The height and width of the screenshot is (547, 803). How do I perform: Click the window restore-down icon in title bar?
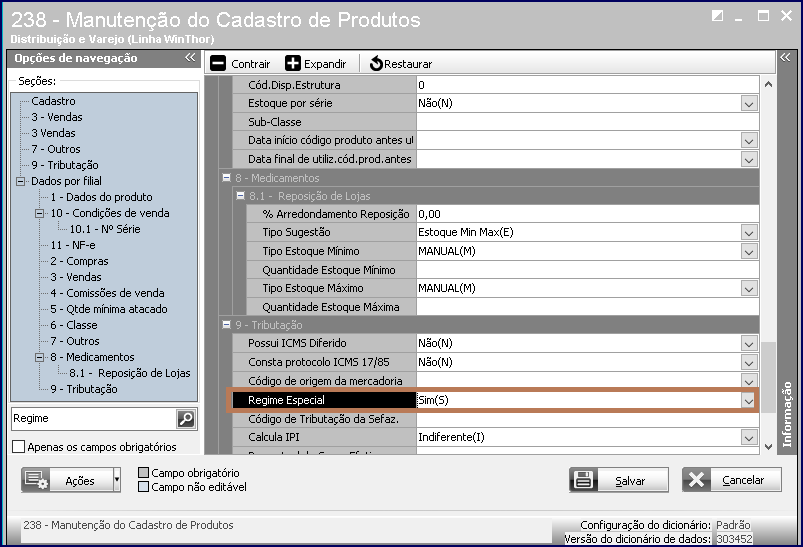tap(717, 16)
